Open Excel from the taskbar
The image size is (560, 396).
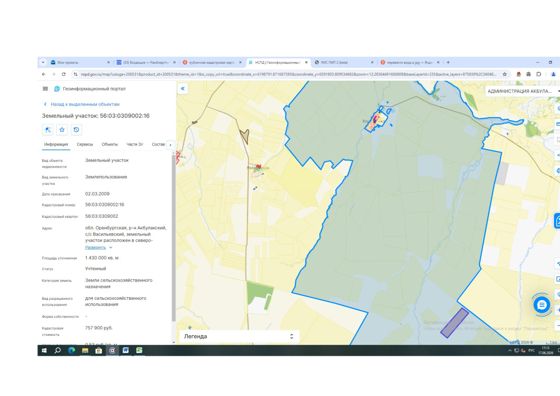[x=139, y=351]
